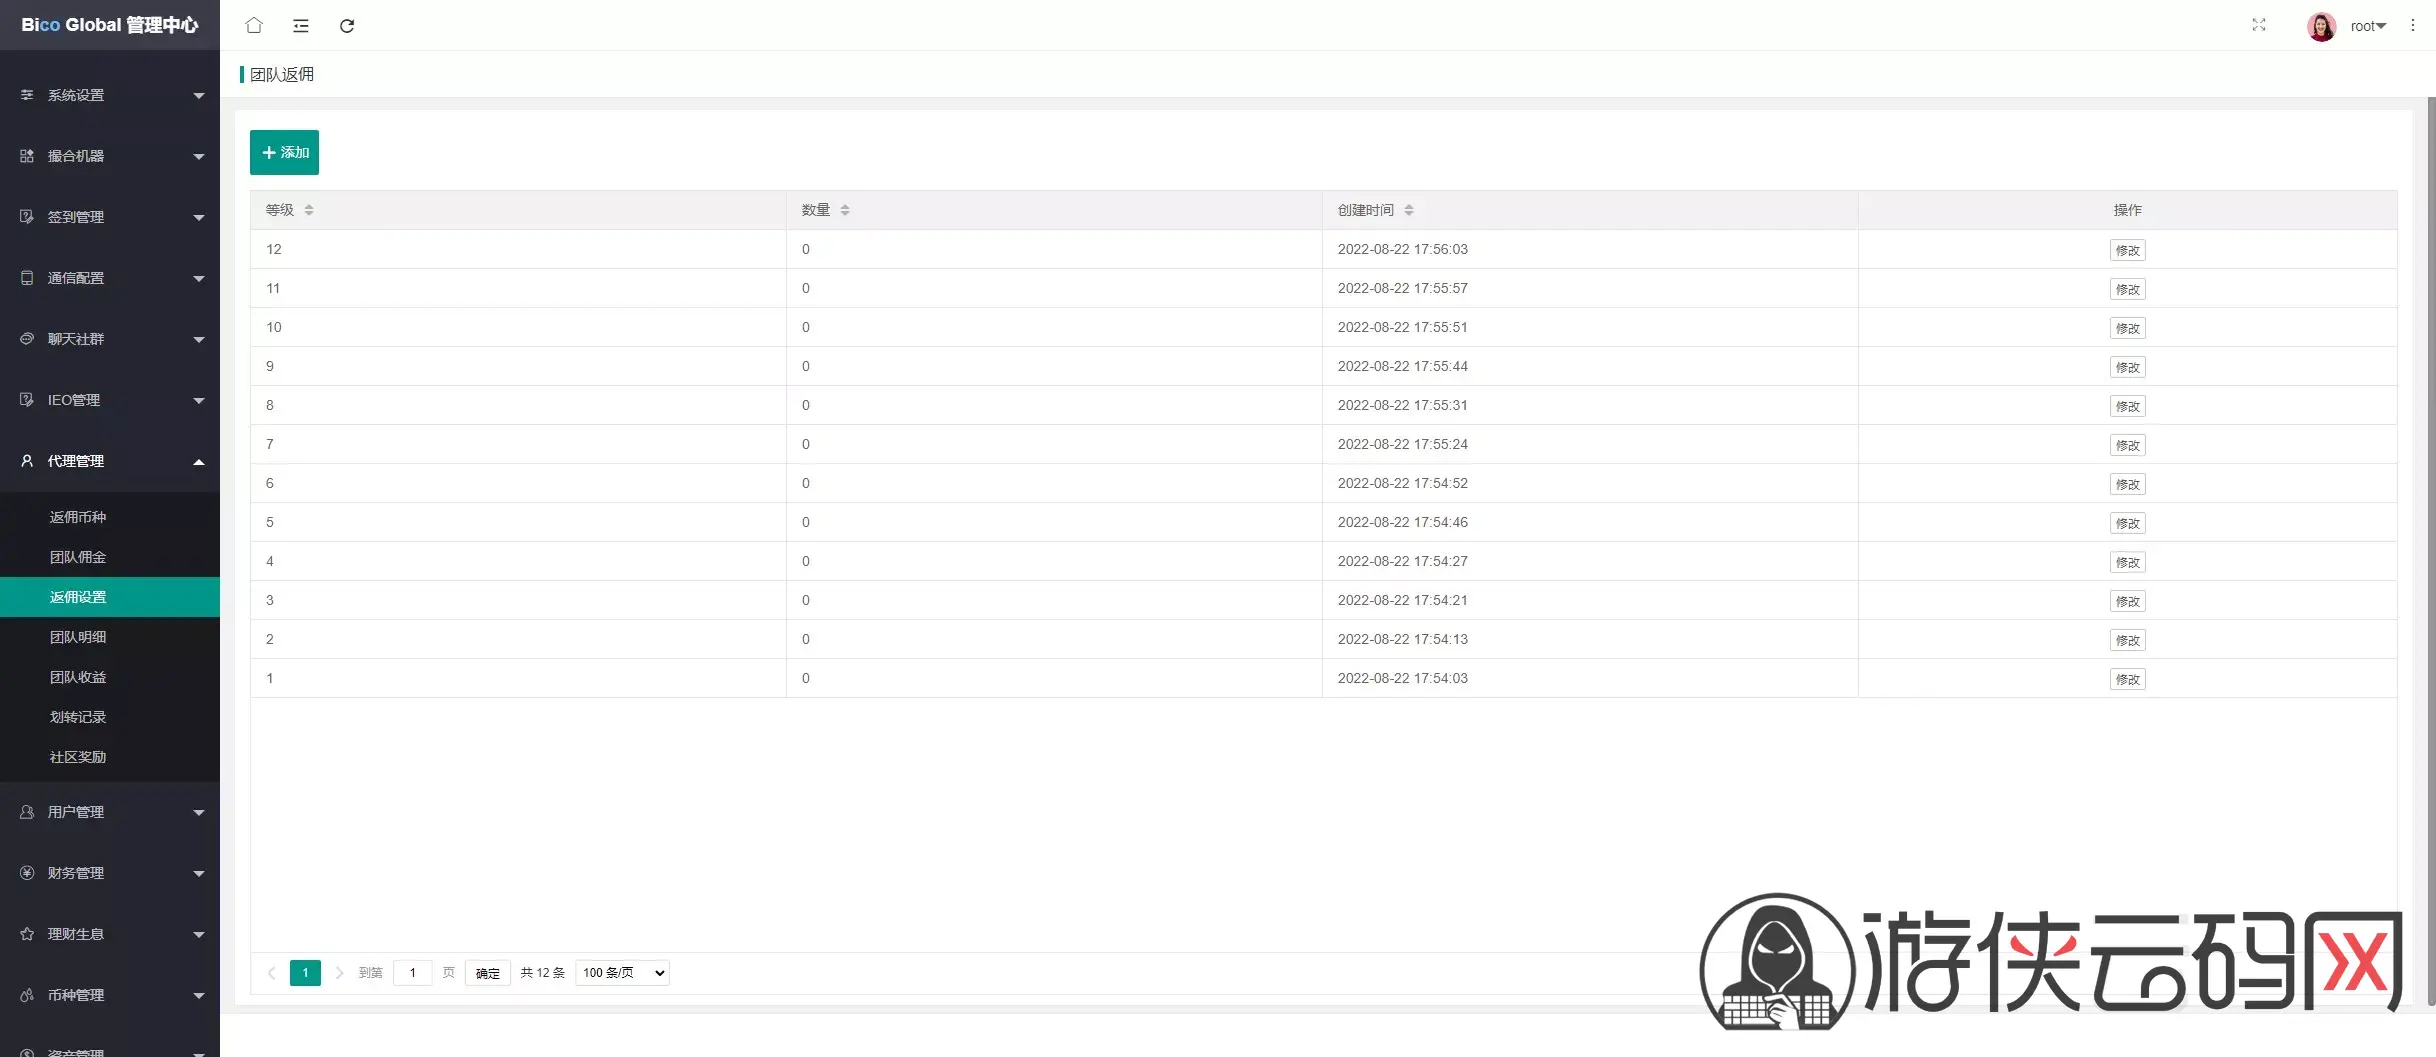Open the 100 条/页 page size dropdown

[x=622, y=973]
